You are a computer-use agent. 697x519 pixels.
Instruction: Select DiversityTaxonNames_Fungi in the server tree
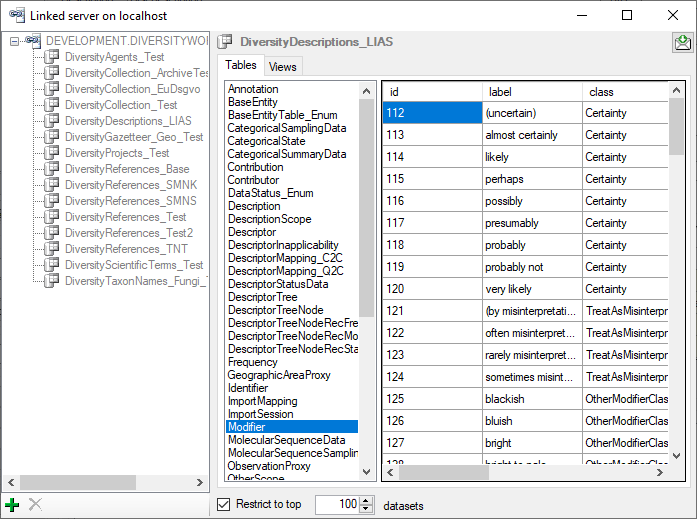(136, 281)
